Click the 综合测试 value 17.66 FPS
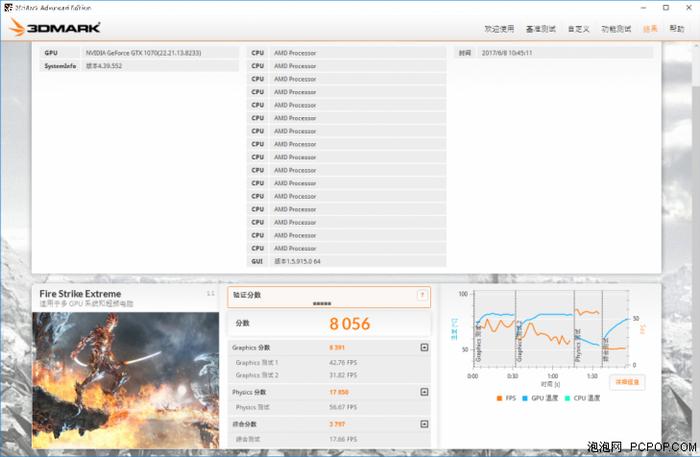Image resolution: width=700 pixels, height=457 pixels. click(343, 439)
